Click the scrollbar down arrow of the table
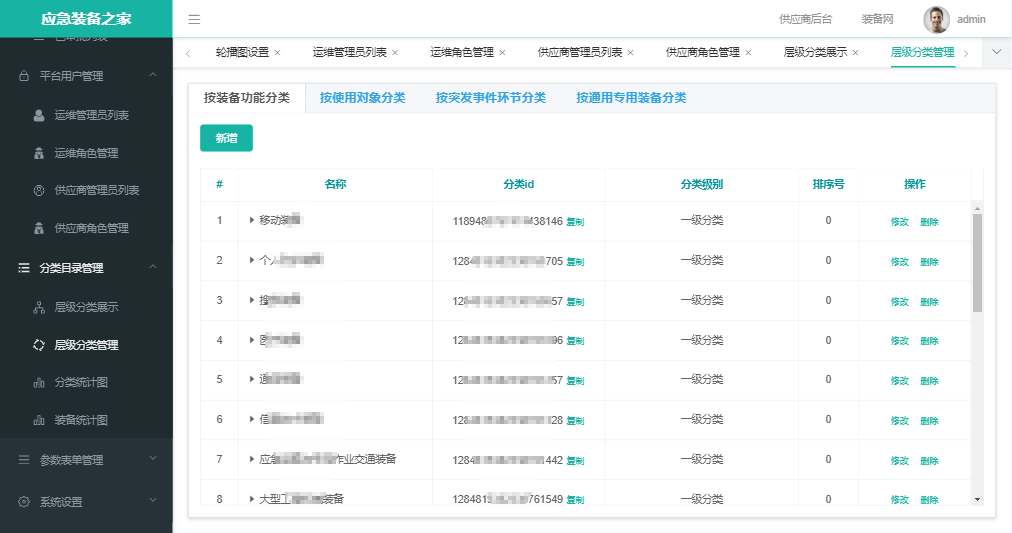The width and height of the screenshot is (1012, 533). tap(977, 499)
